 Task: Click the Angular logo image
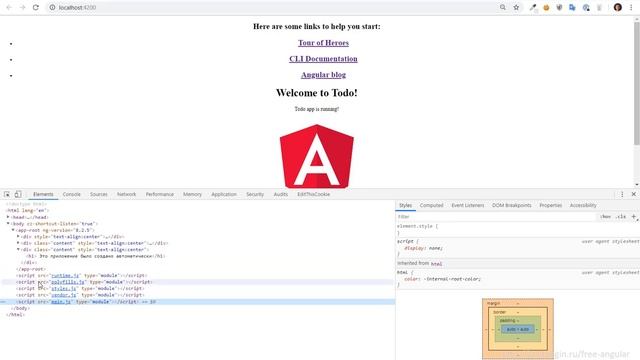[x=317, y=156]
